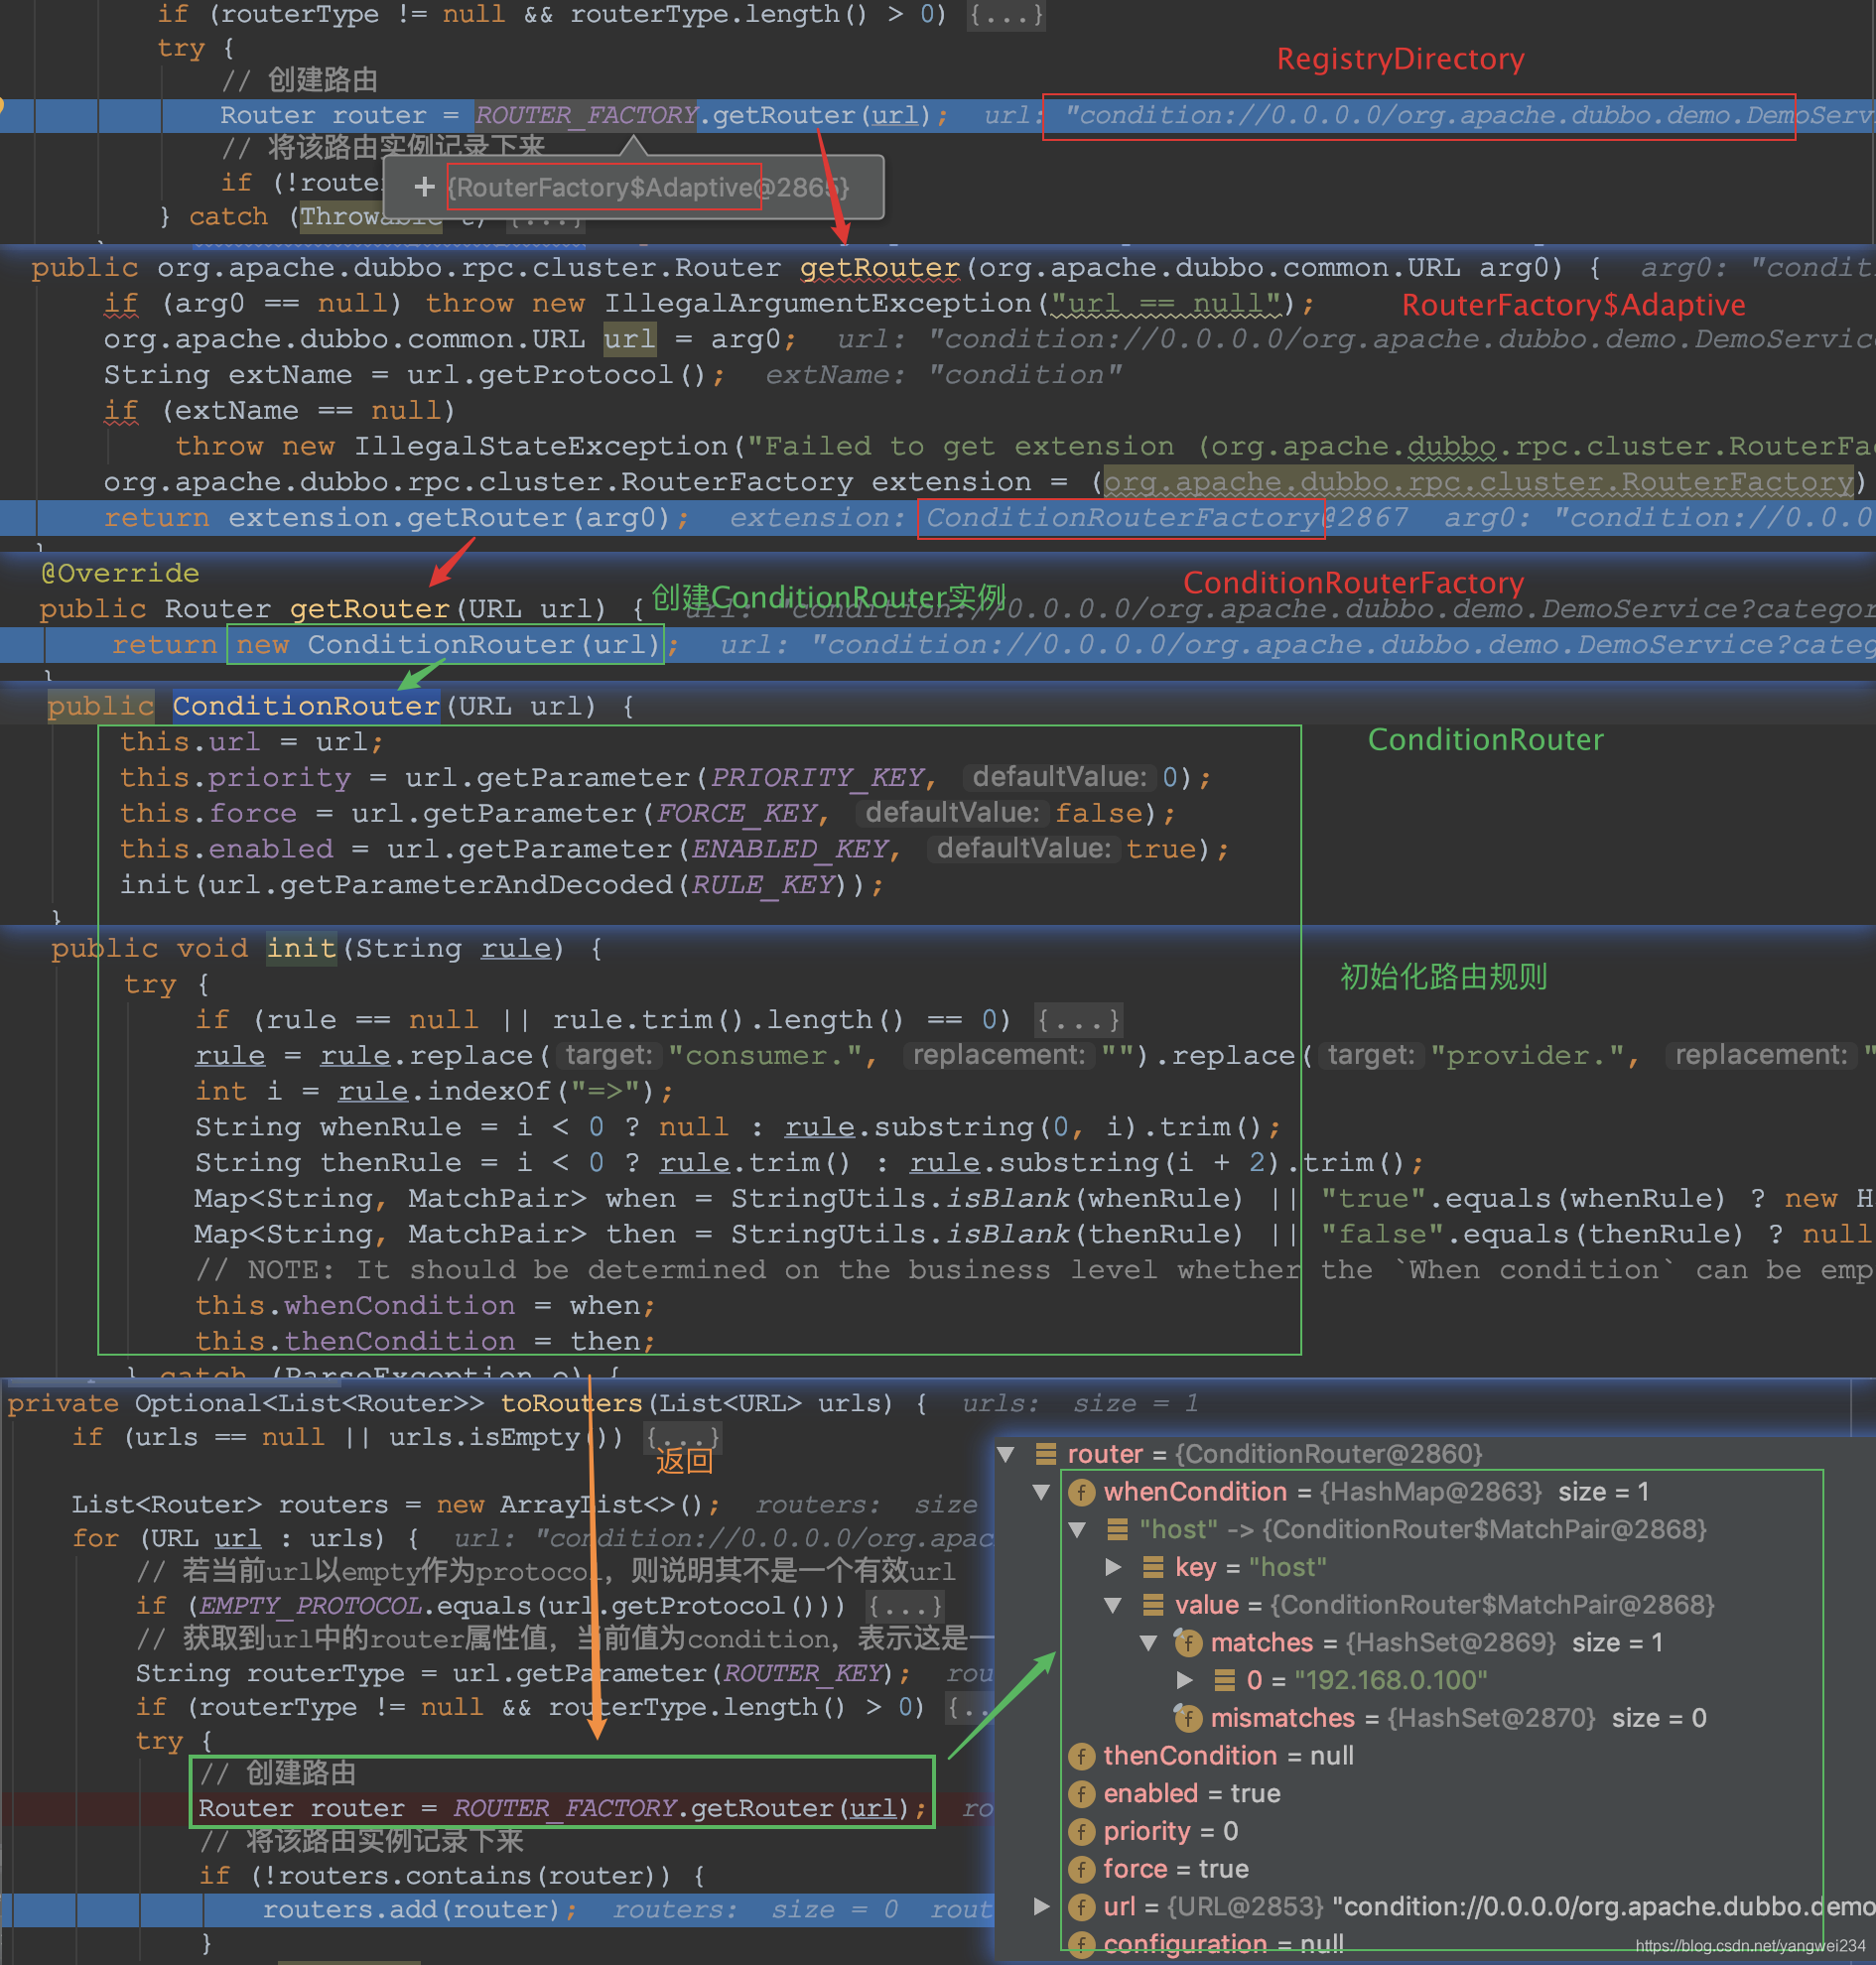The height and width of the screenshot is (1965, 1876).
Task: Click the field icon beside enabled
Action: 1081,1794
